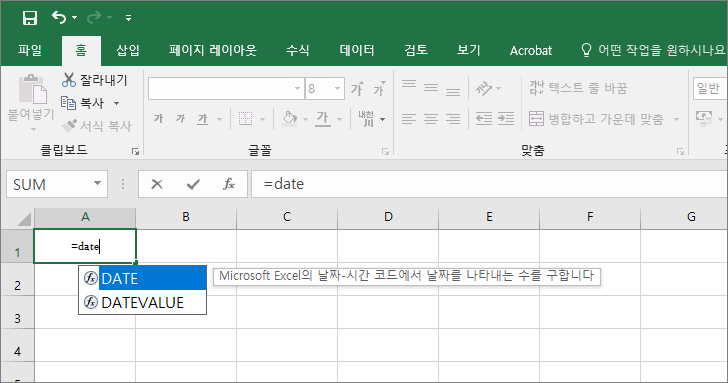728x383 pixels.
Task: Switch to the 삽입 tab
Action: tap(128, 50)
